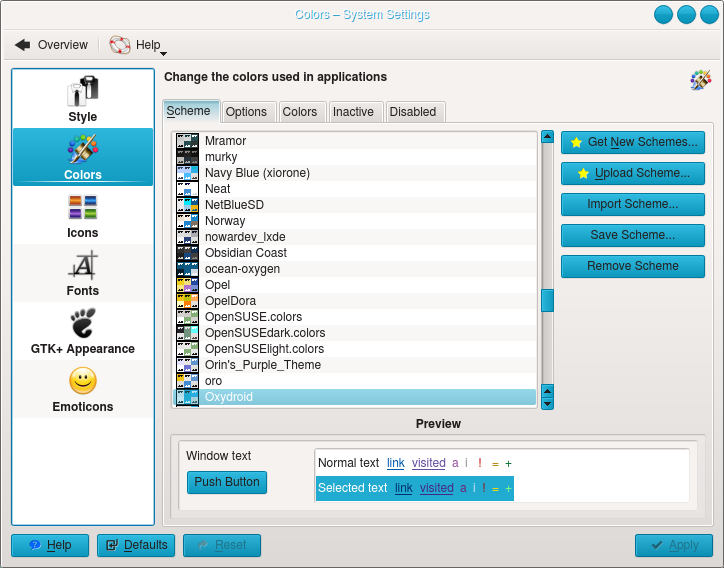Switch to the Disabled tab
This screenshot has width=724, height=568.
(416, 112)
